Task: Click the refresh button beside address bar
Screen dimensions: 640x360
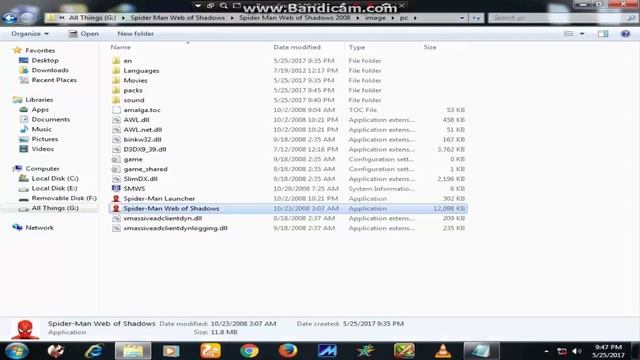Action: tap(476, 18)
